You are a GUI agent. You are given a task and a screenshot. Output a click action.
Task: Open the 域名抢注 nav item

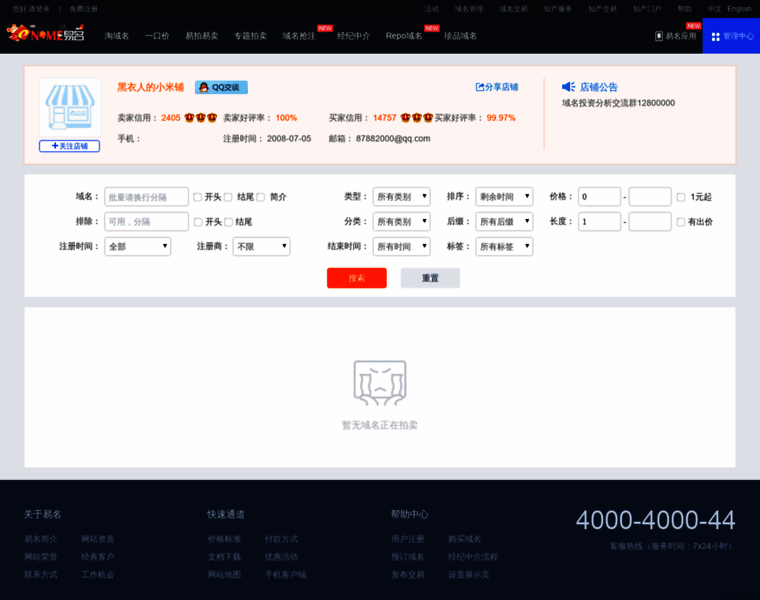299,36
